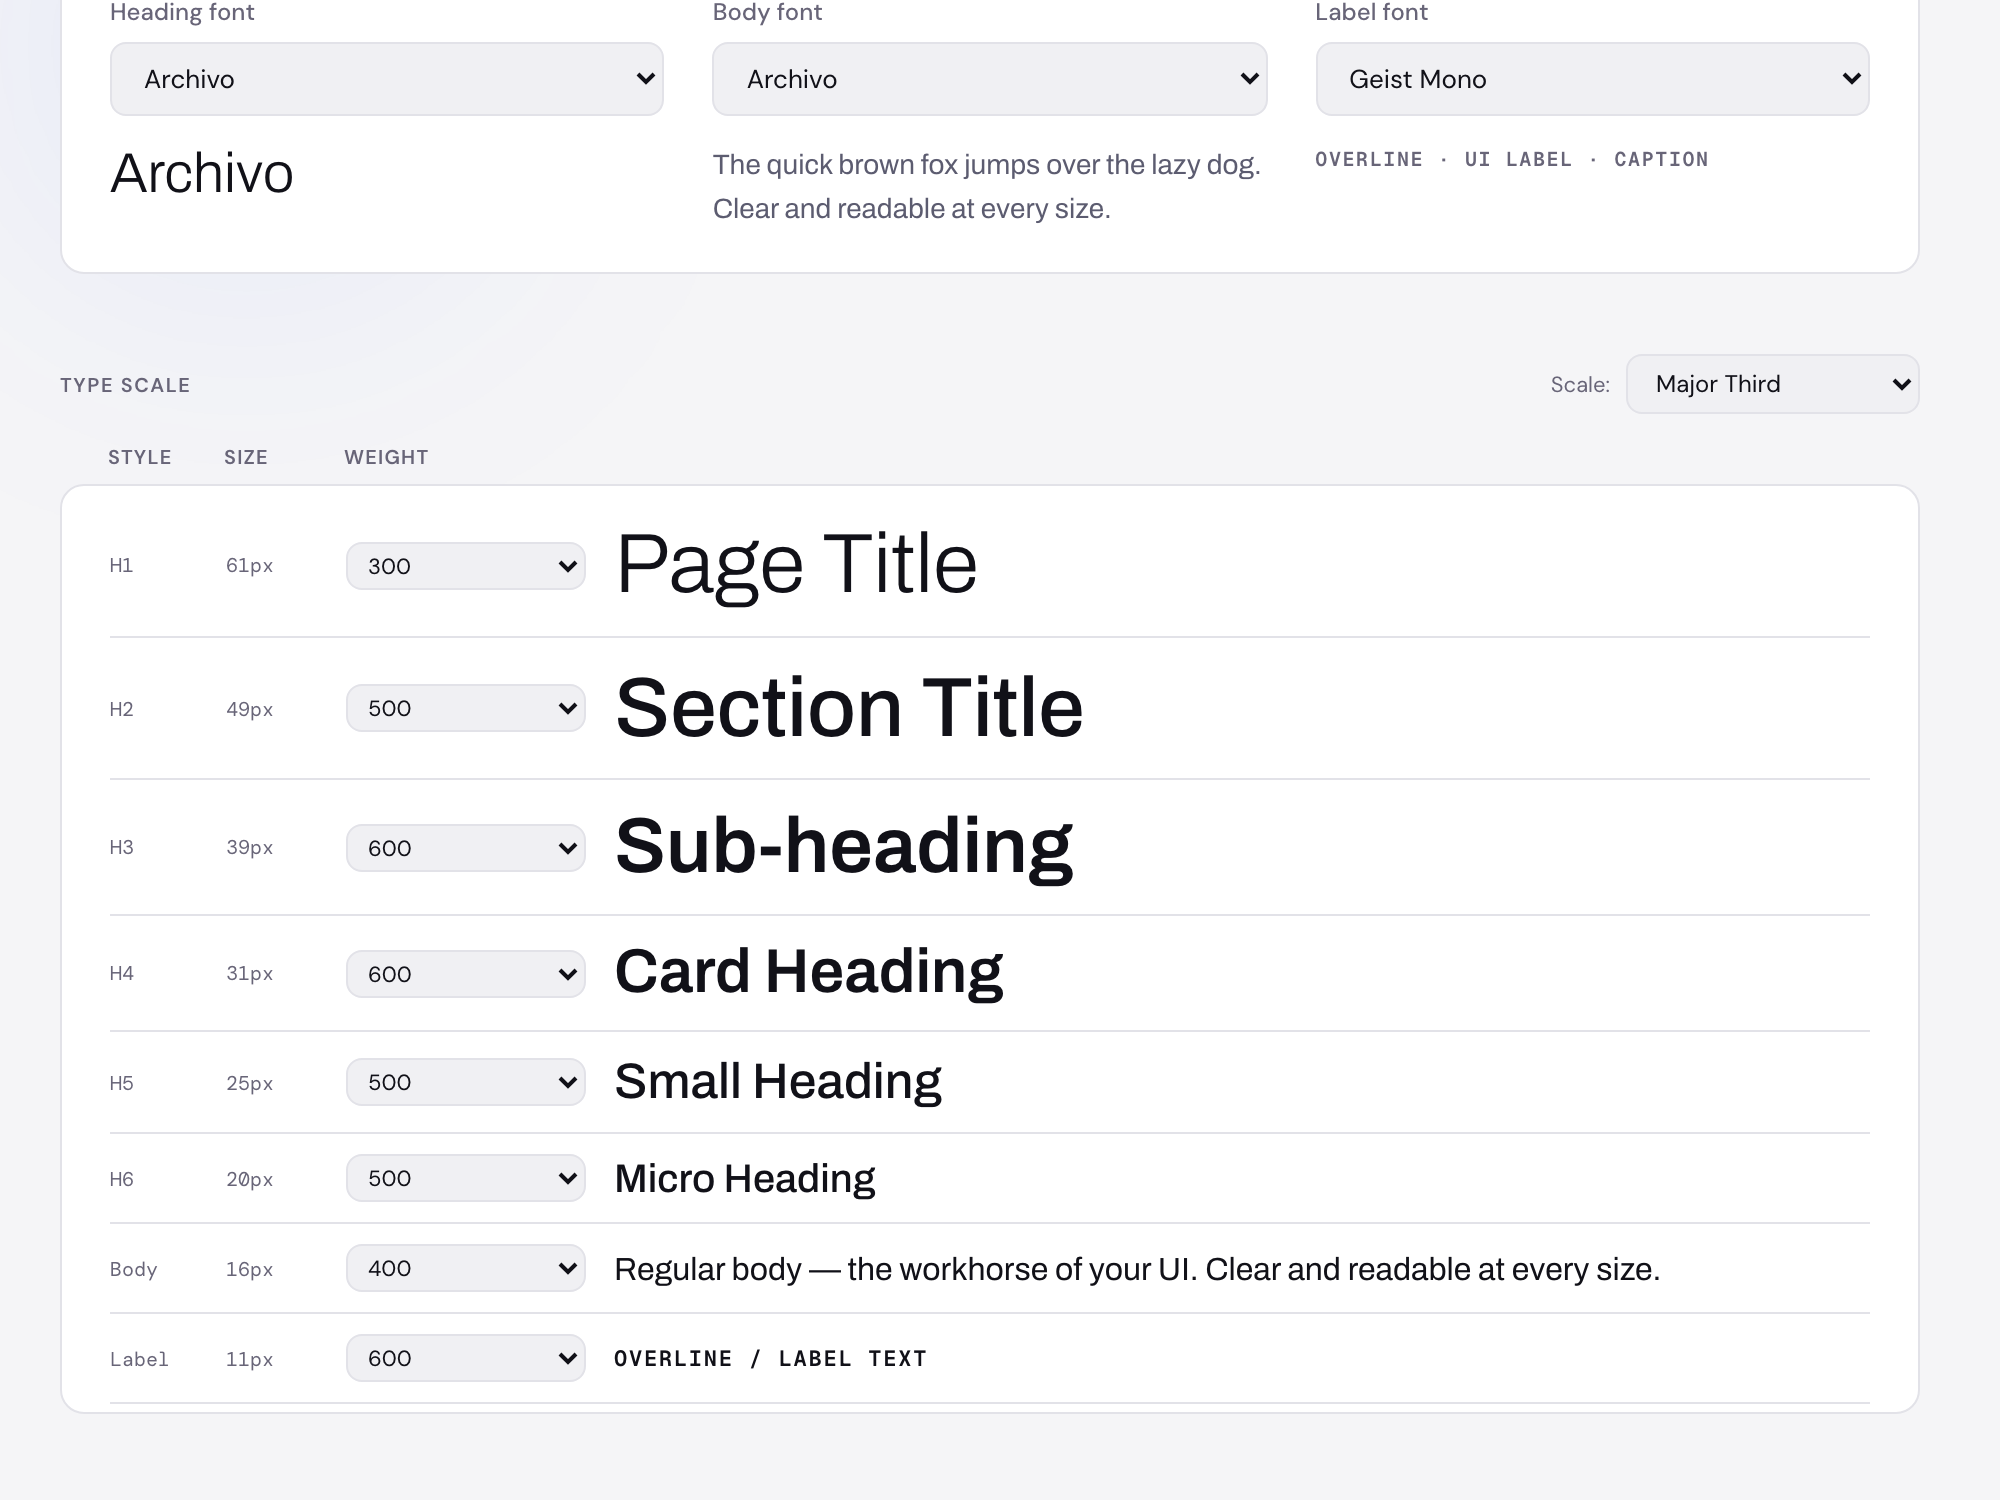Open the Label row weight dropdown

(x=466, y=1358)
